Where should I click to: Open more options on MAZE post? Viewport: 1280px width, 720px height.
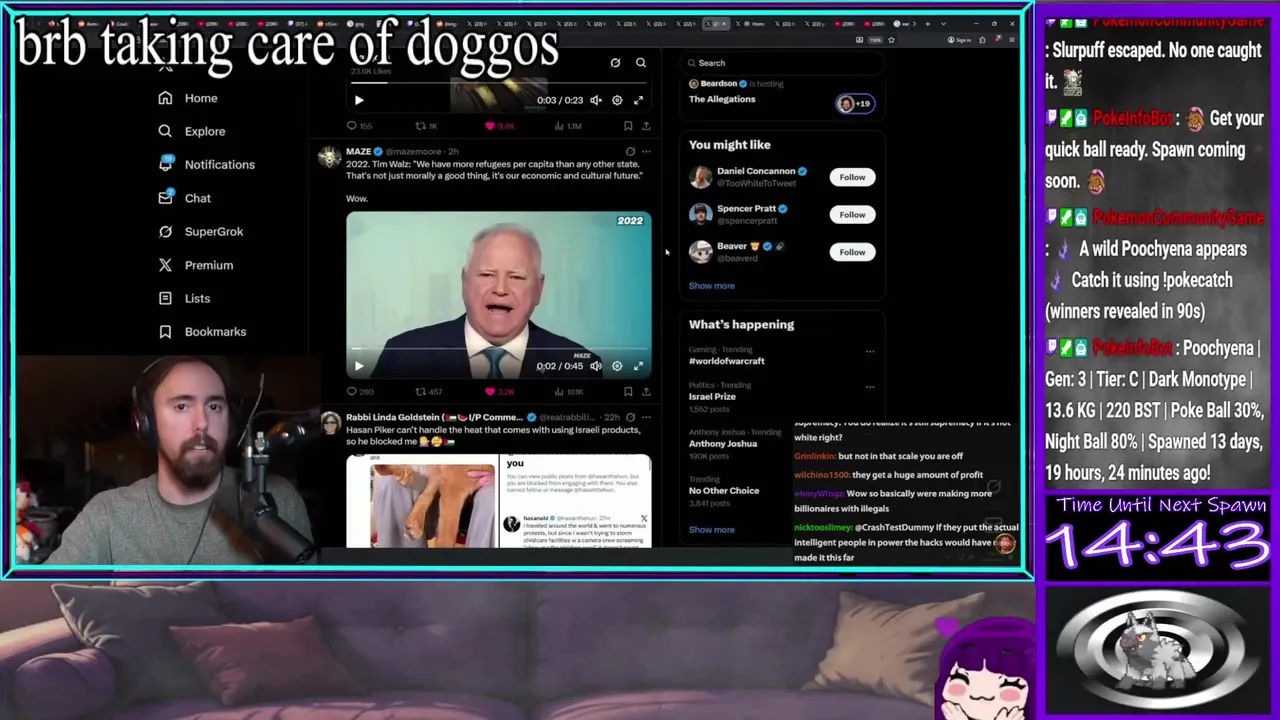tap(646, 152)
